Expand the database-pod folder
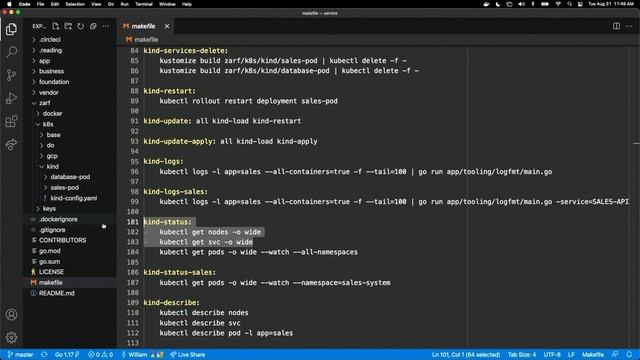 (70, 177)
